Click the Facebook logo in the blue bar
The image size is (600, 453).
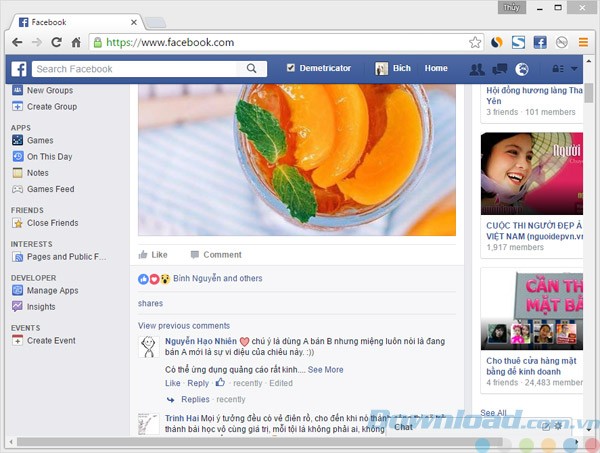coord(19,69)
